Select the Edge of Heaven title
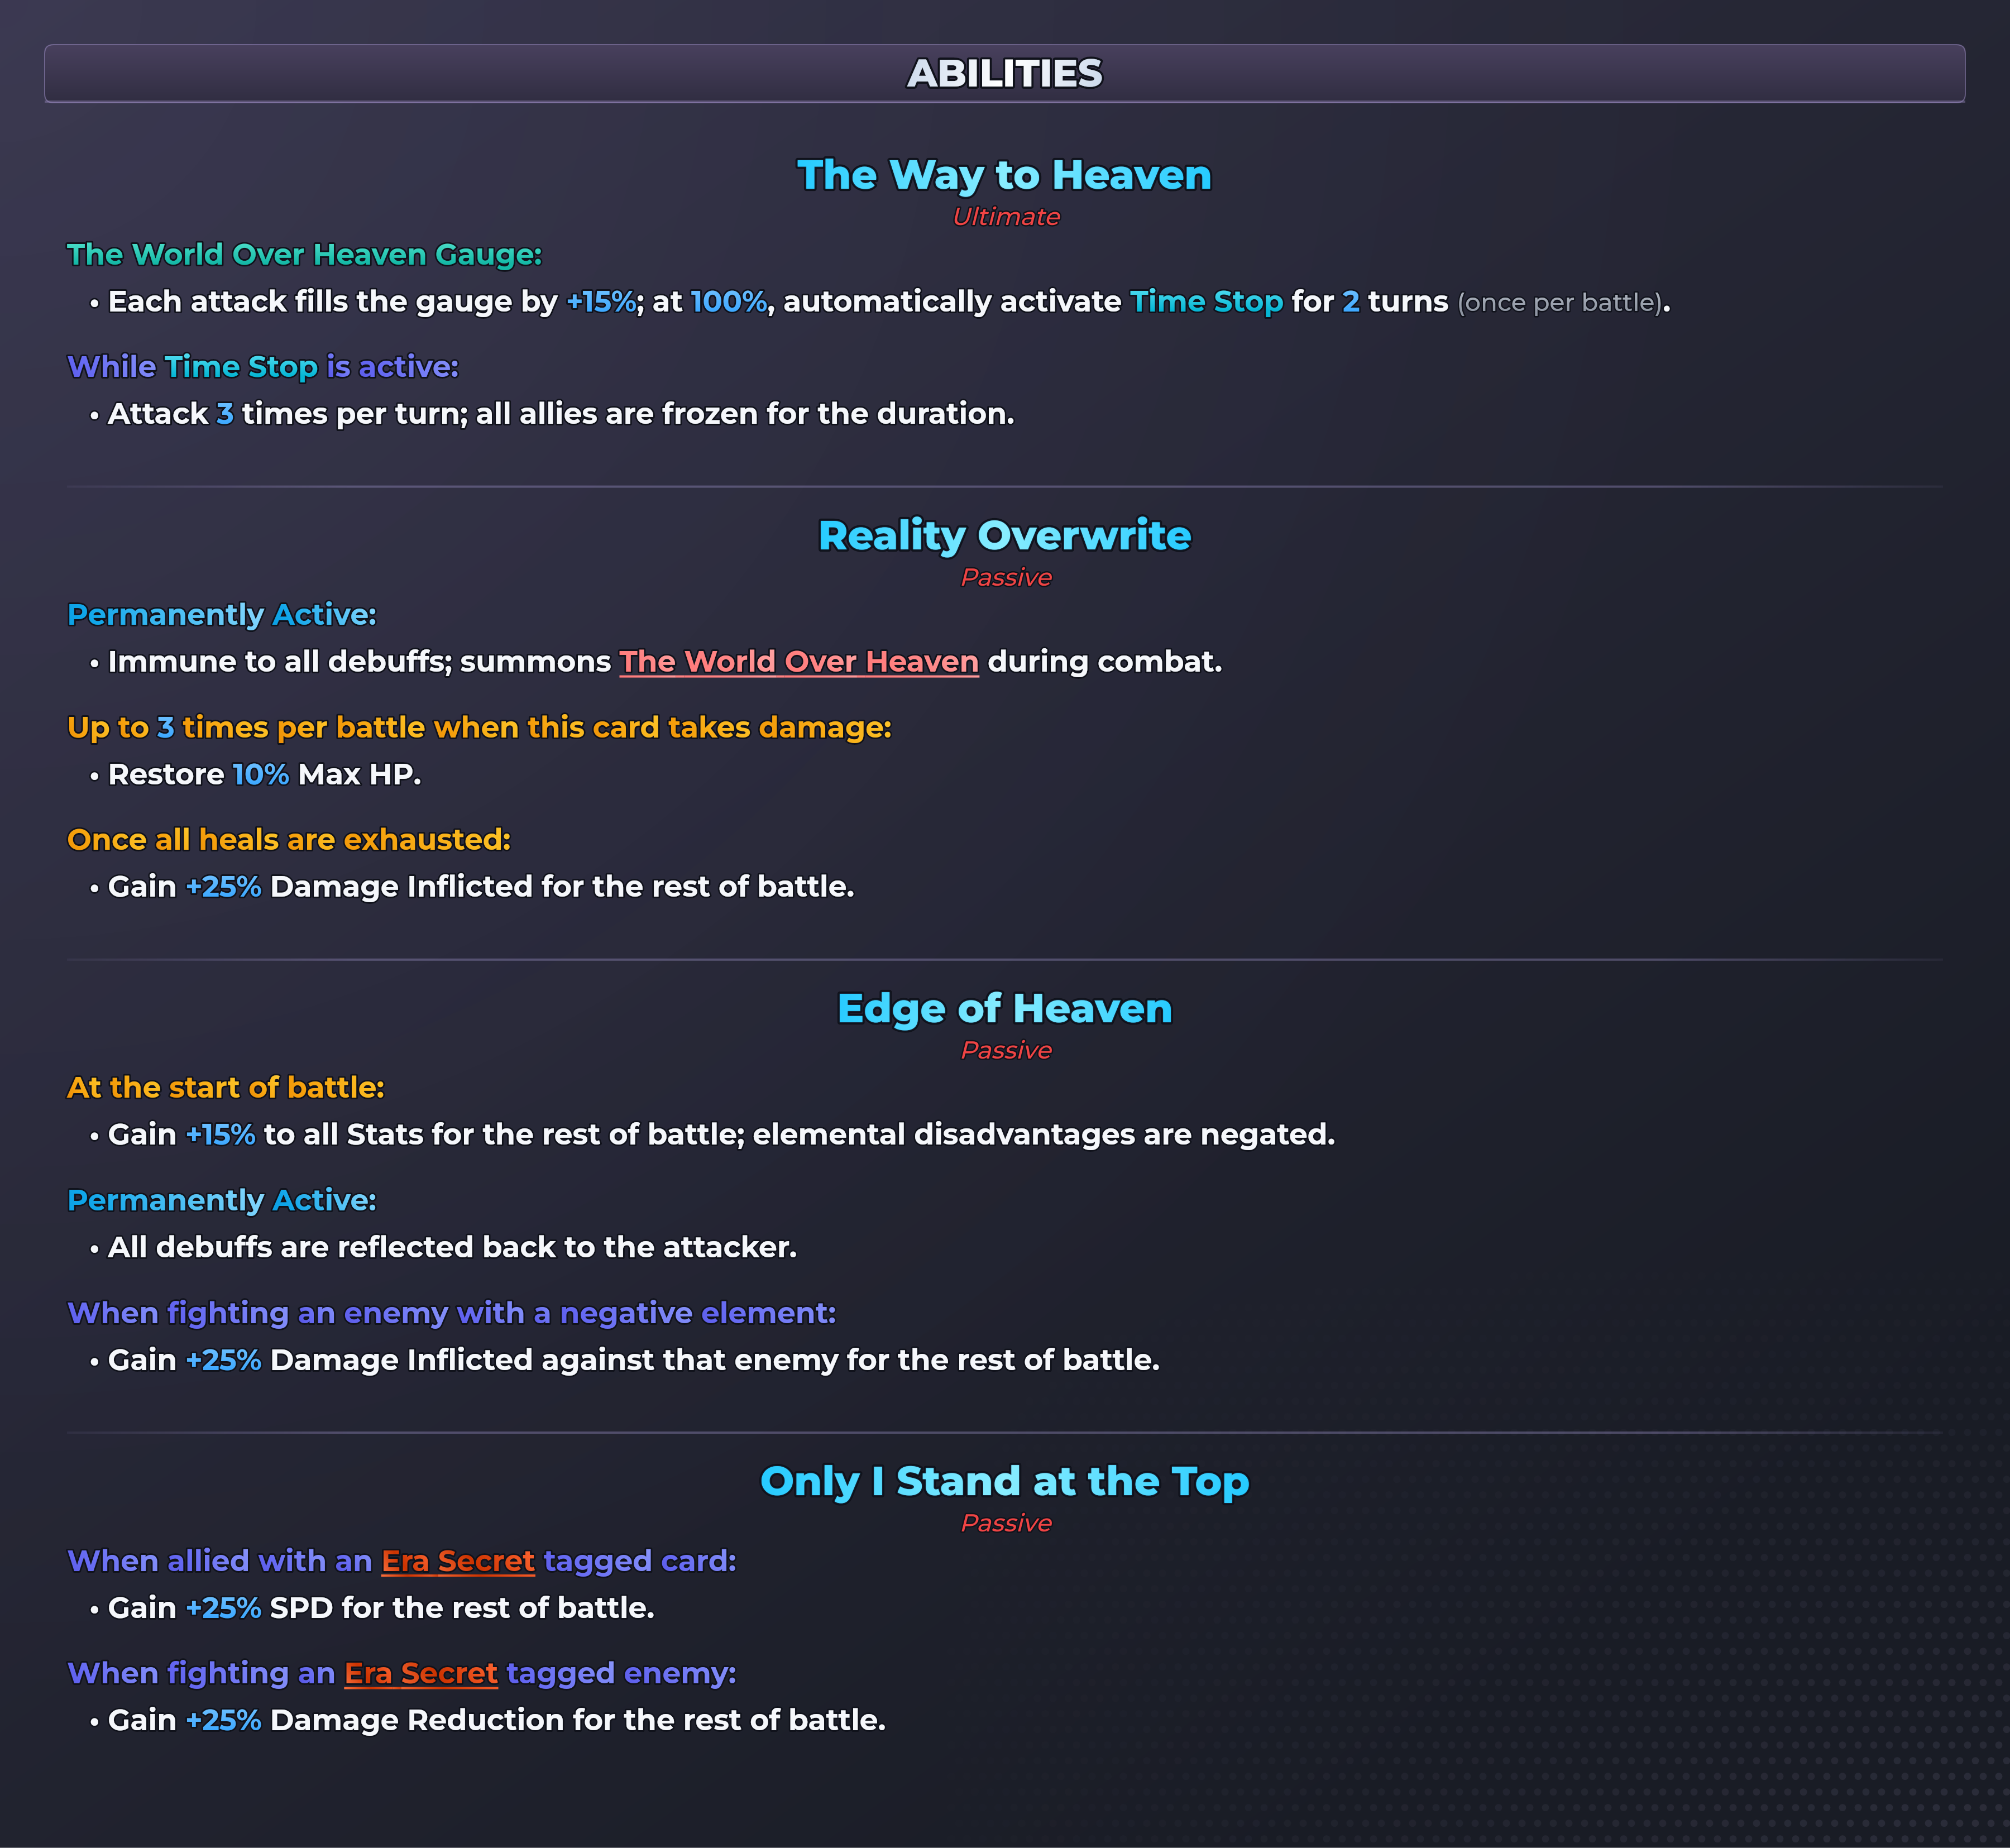 (1005, 1009)
